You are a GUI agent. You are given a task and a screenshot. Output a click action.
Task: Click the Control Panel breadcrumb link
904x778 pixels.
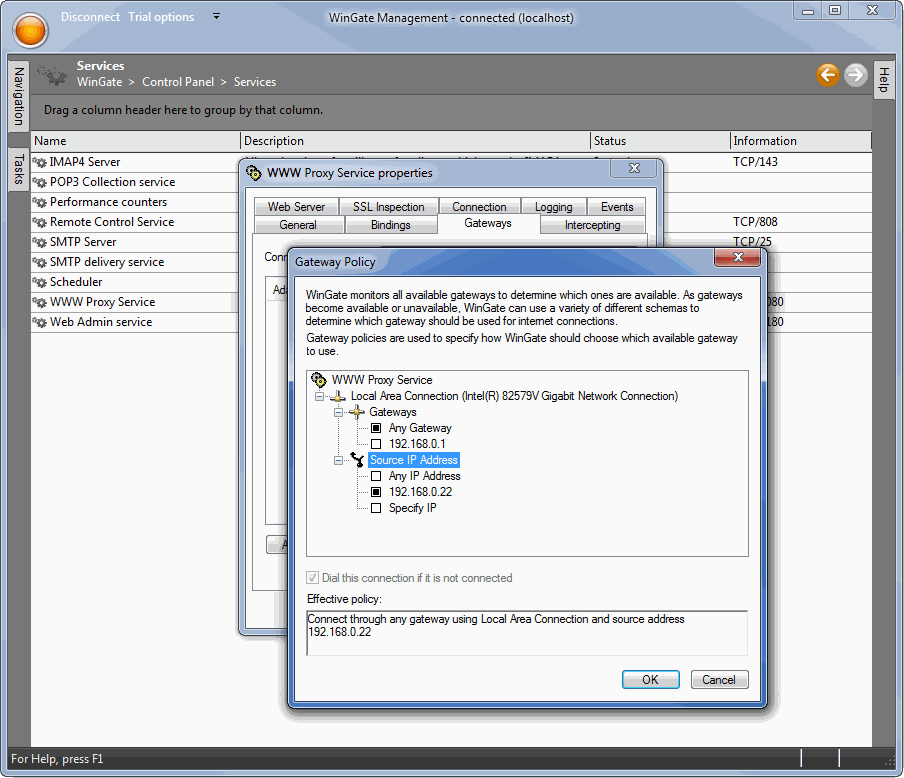178,82
